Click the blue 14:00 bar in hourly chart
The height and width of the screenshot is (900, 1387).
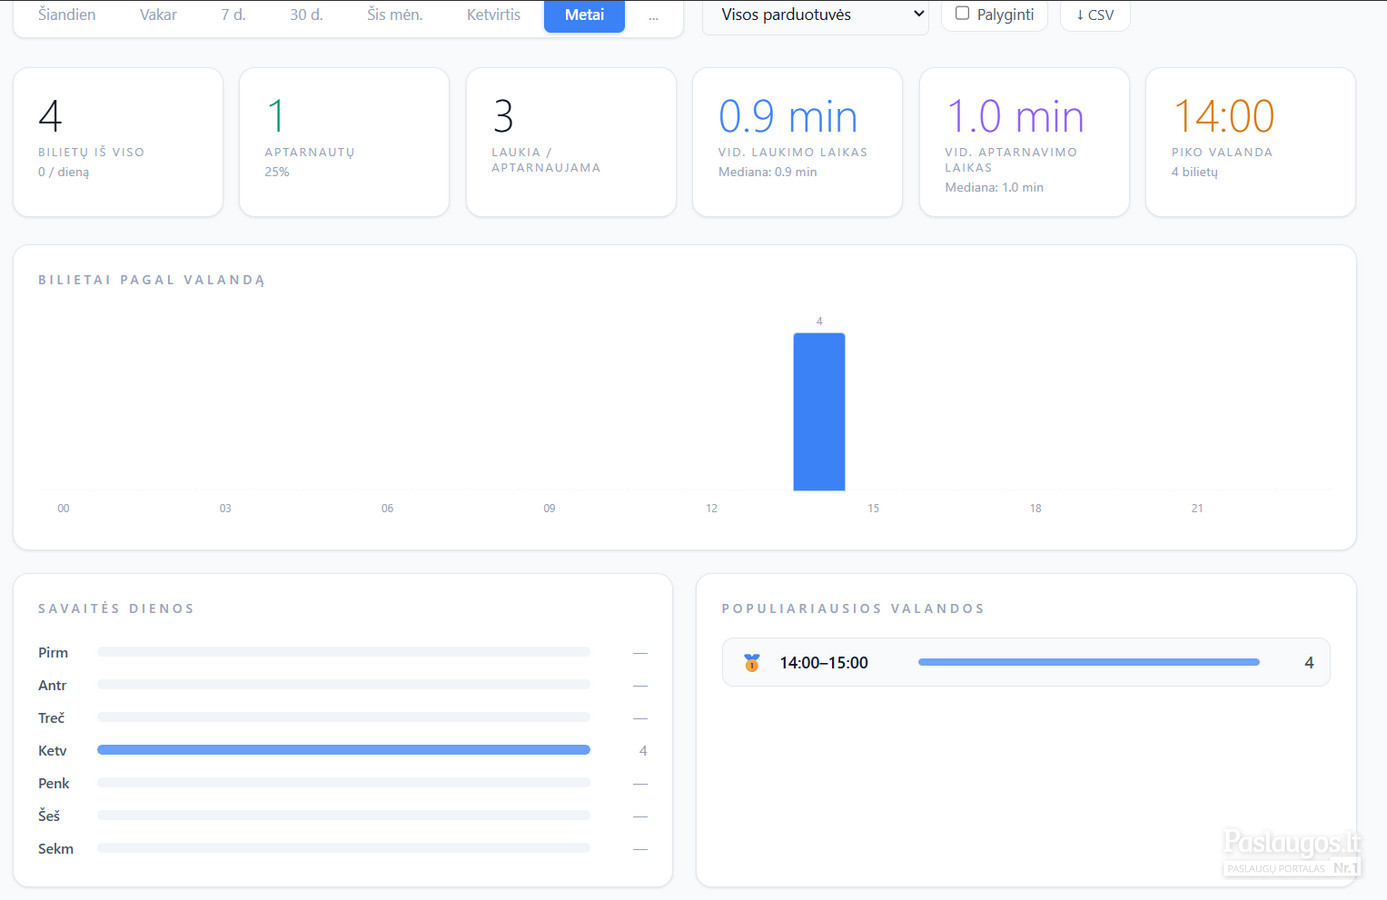click(819, 412)
